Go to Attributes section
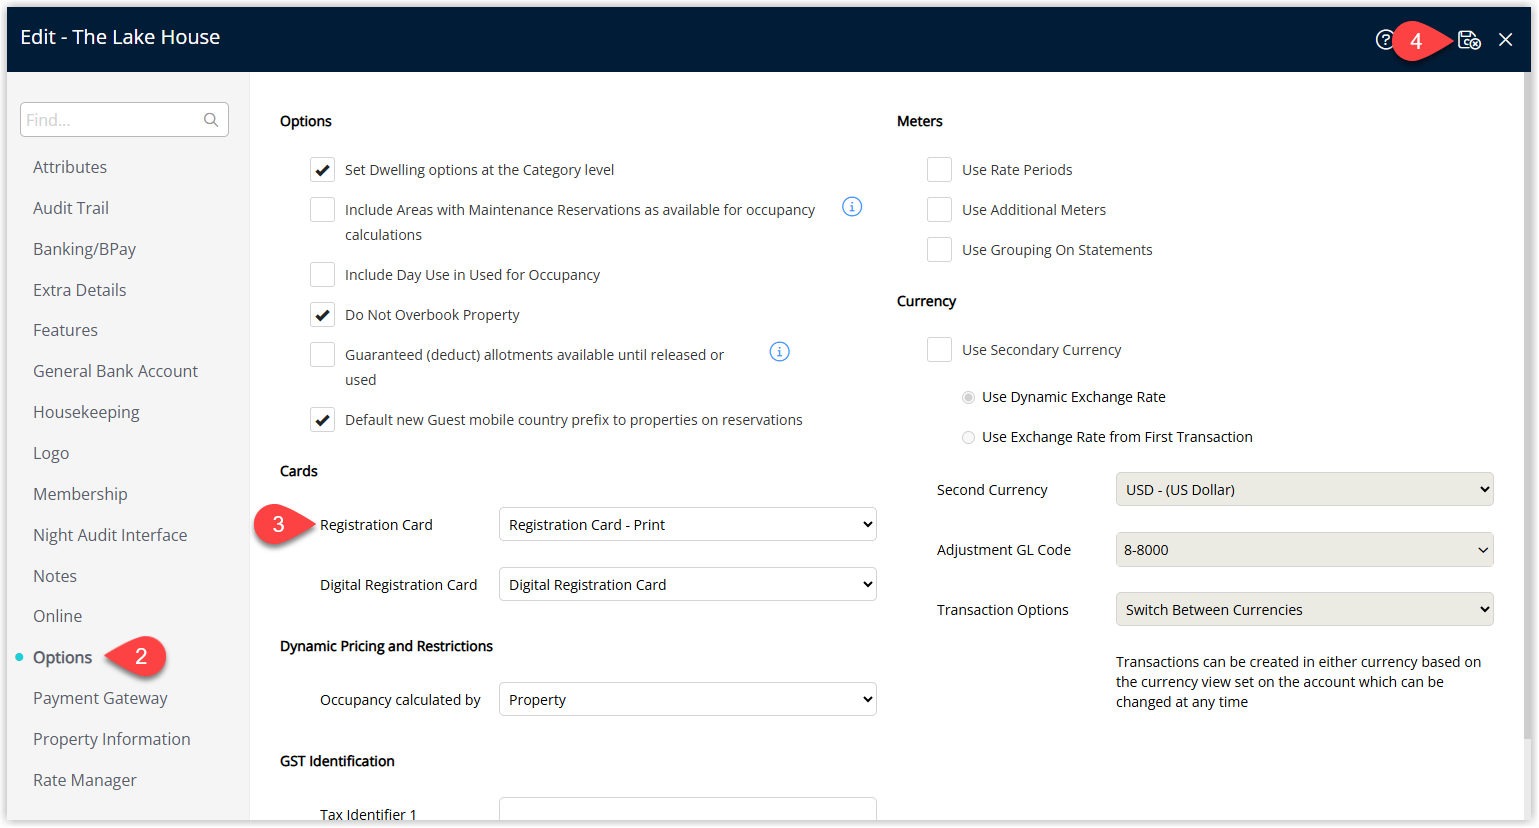 (x=70, y=167)
